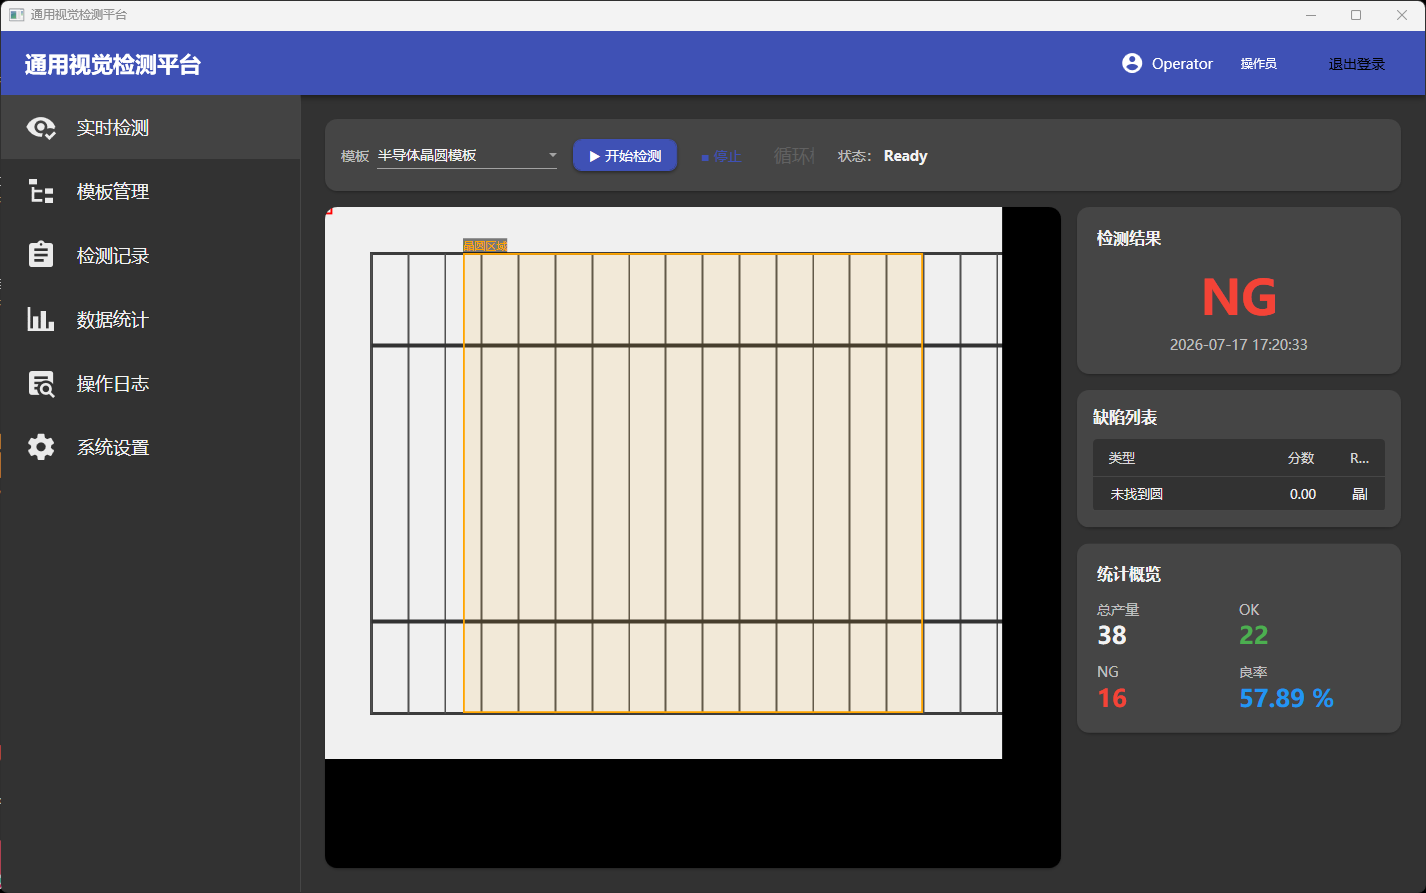Open 系统设置 gear icon
Viewport: 1426px width, 893px height.
pos(41,447)
